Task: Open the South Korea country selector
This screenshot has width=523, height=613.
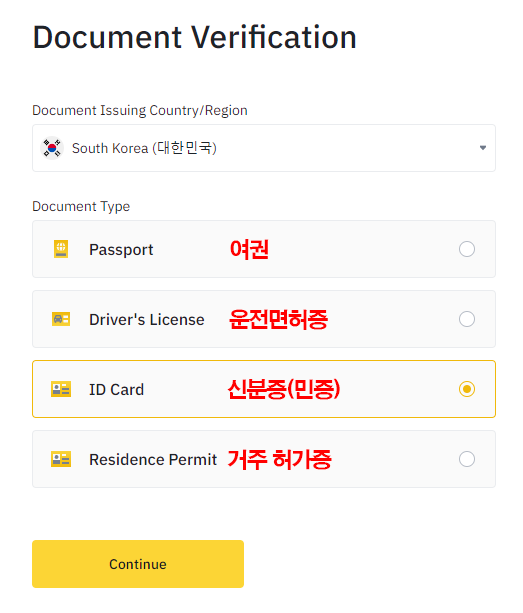Action: [264, 148]
